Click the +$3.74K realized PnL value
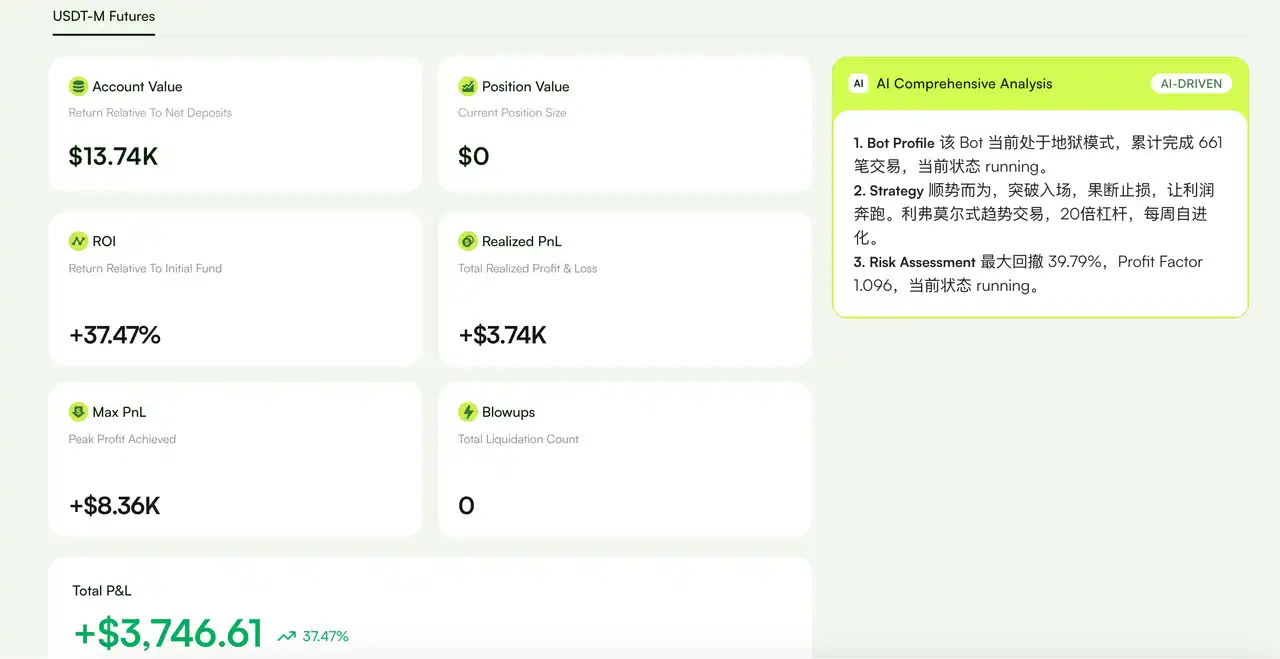The height and width of the screenshot is (659, 1280). 503,335
